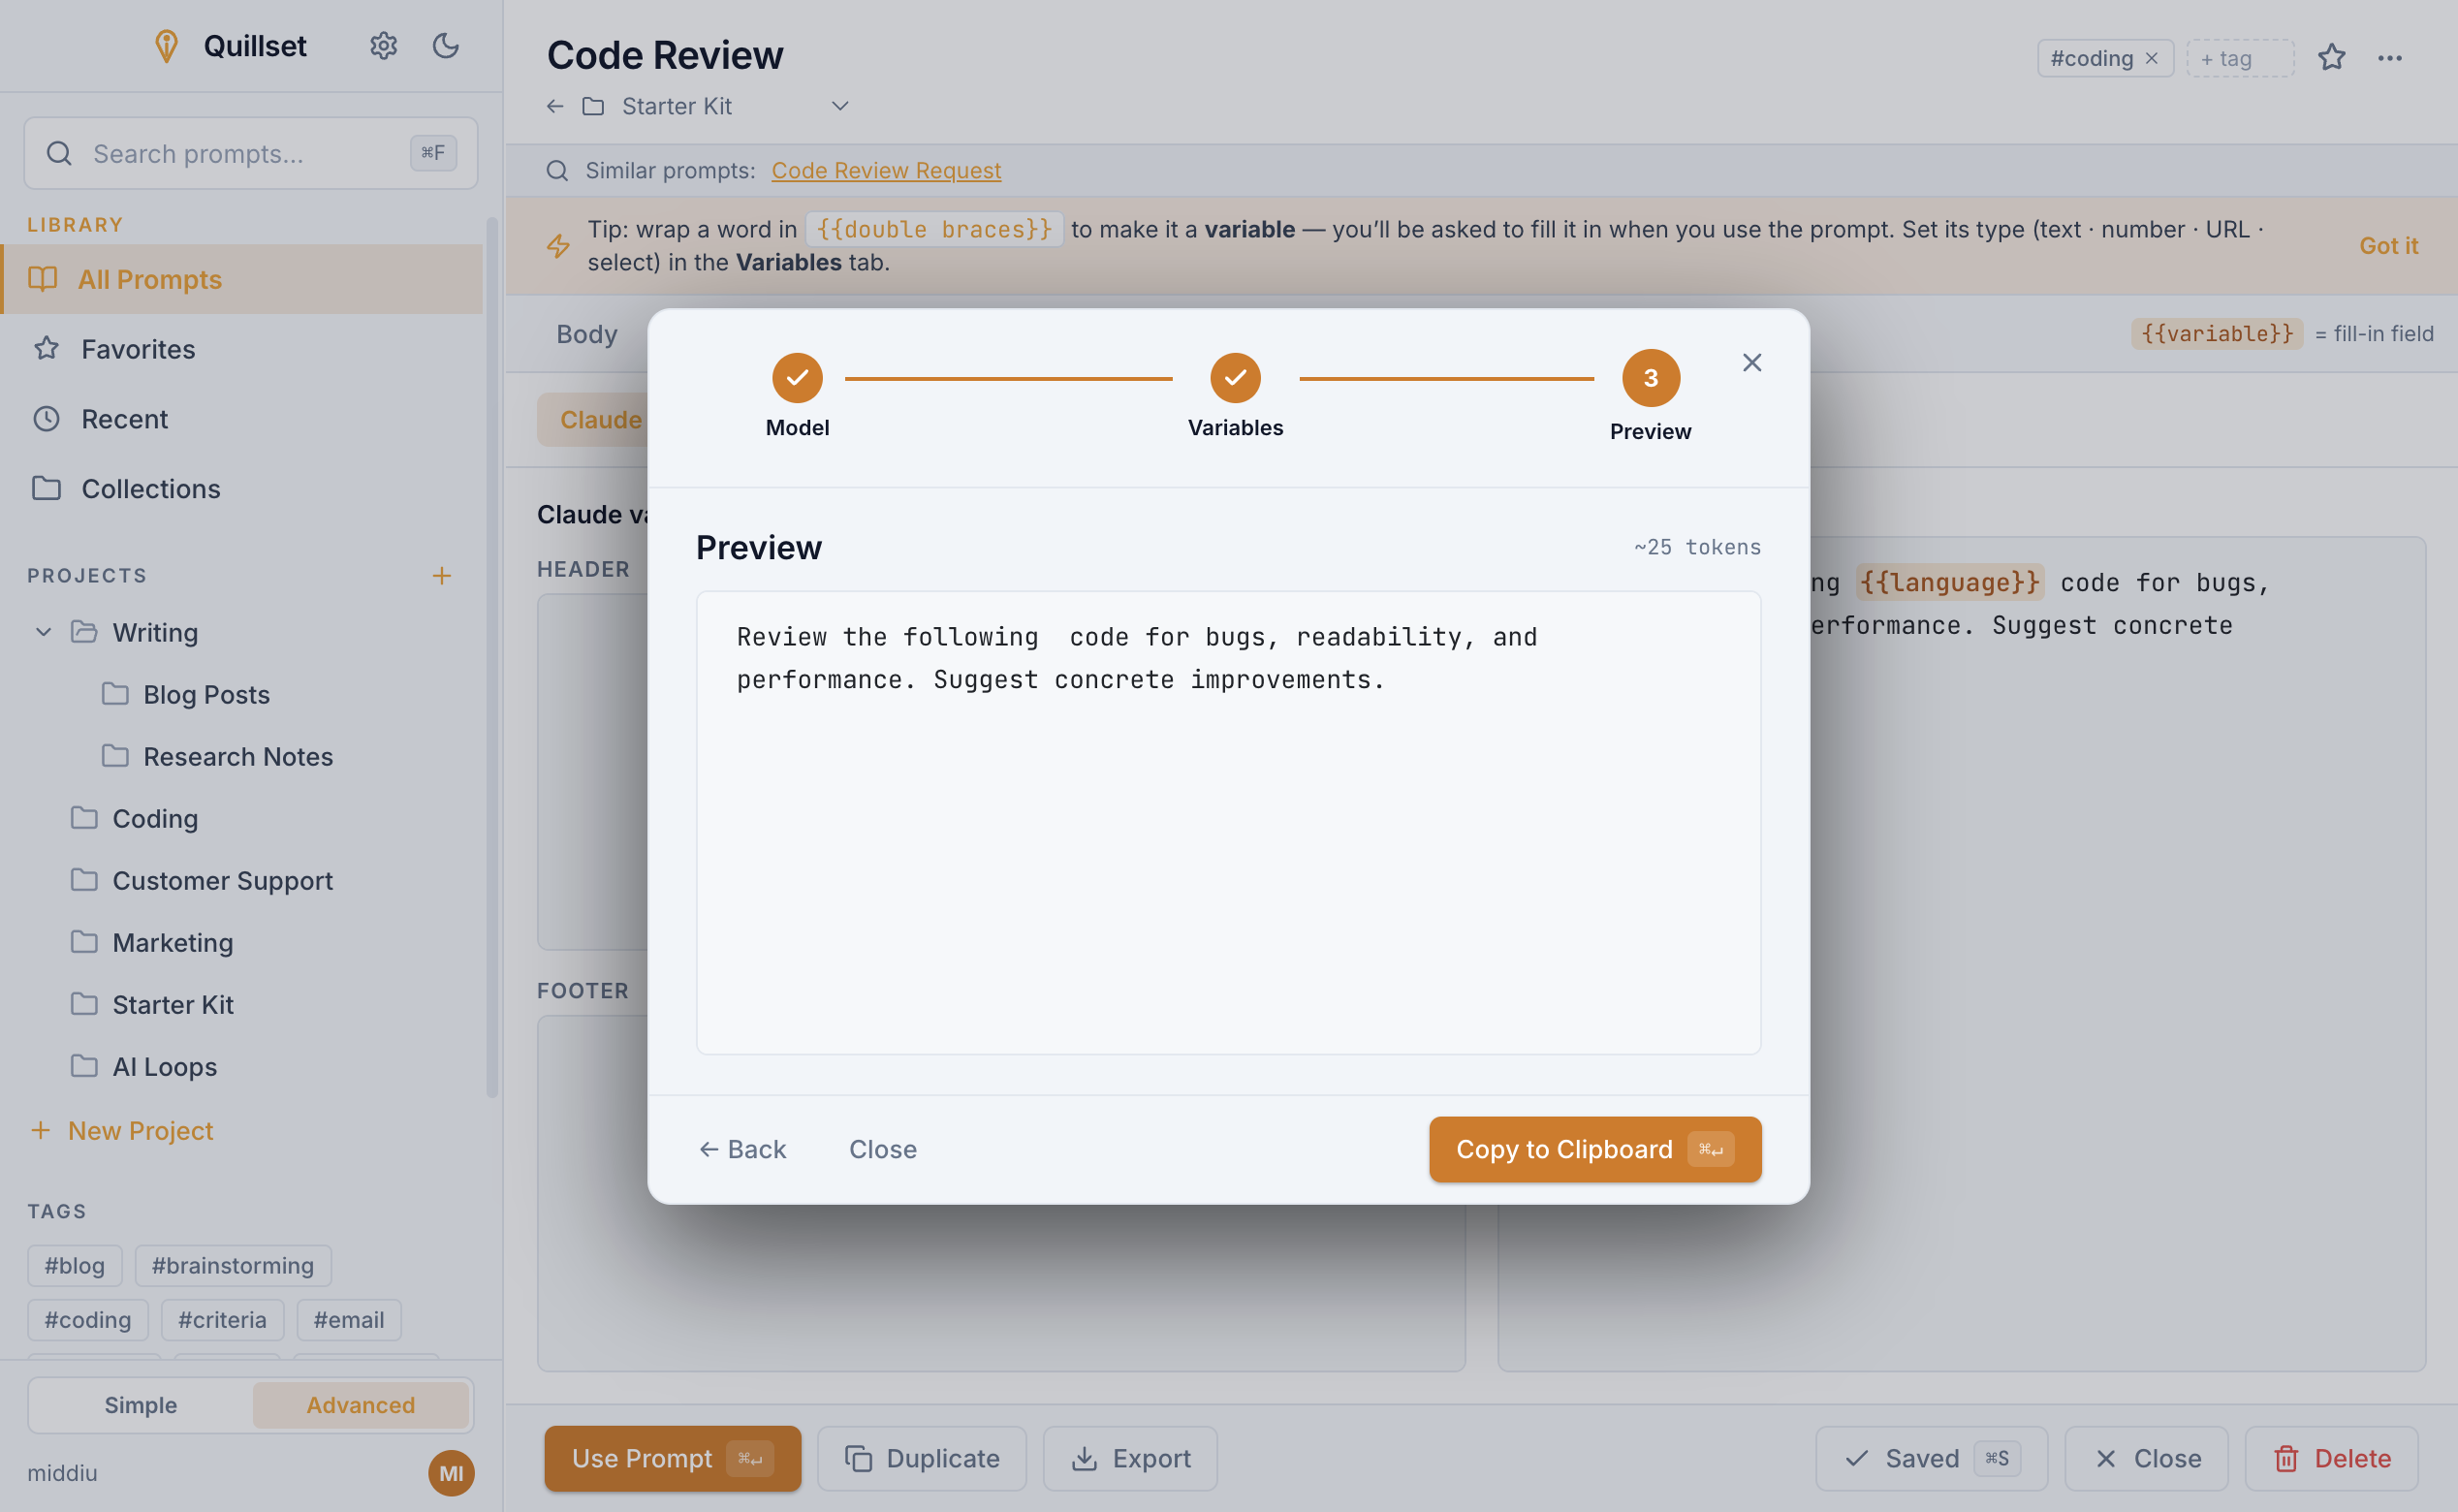Click the ~25 tokens counter
Image resolution: width=2458 pixels, height=1512 pixels.
(1697, 547)
